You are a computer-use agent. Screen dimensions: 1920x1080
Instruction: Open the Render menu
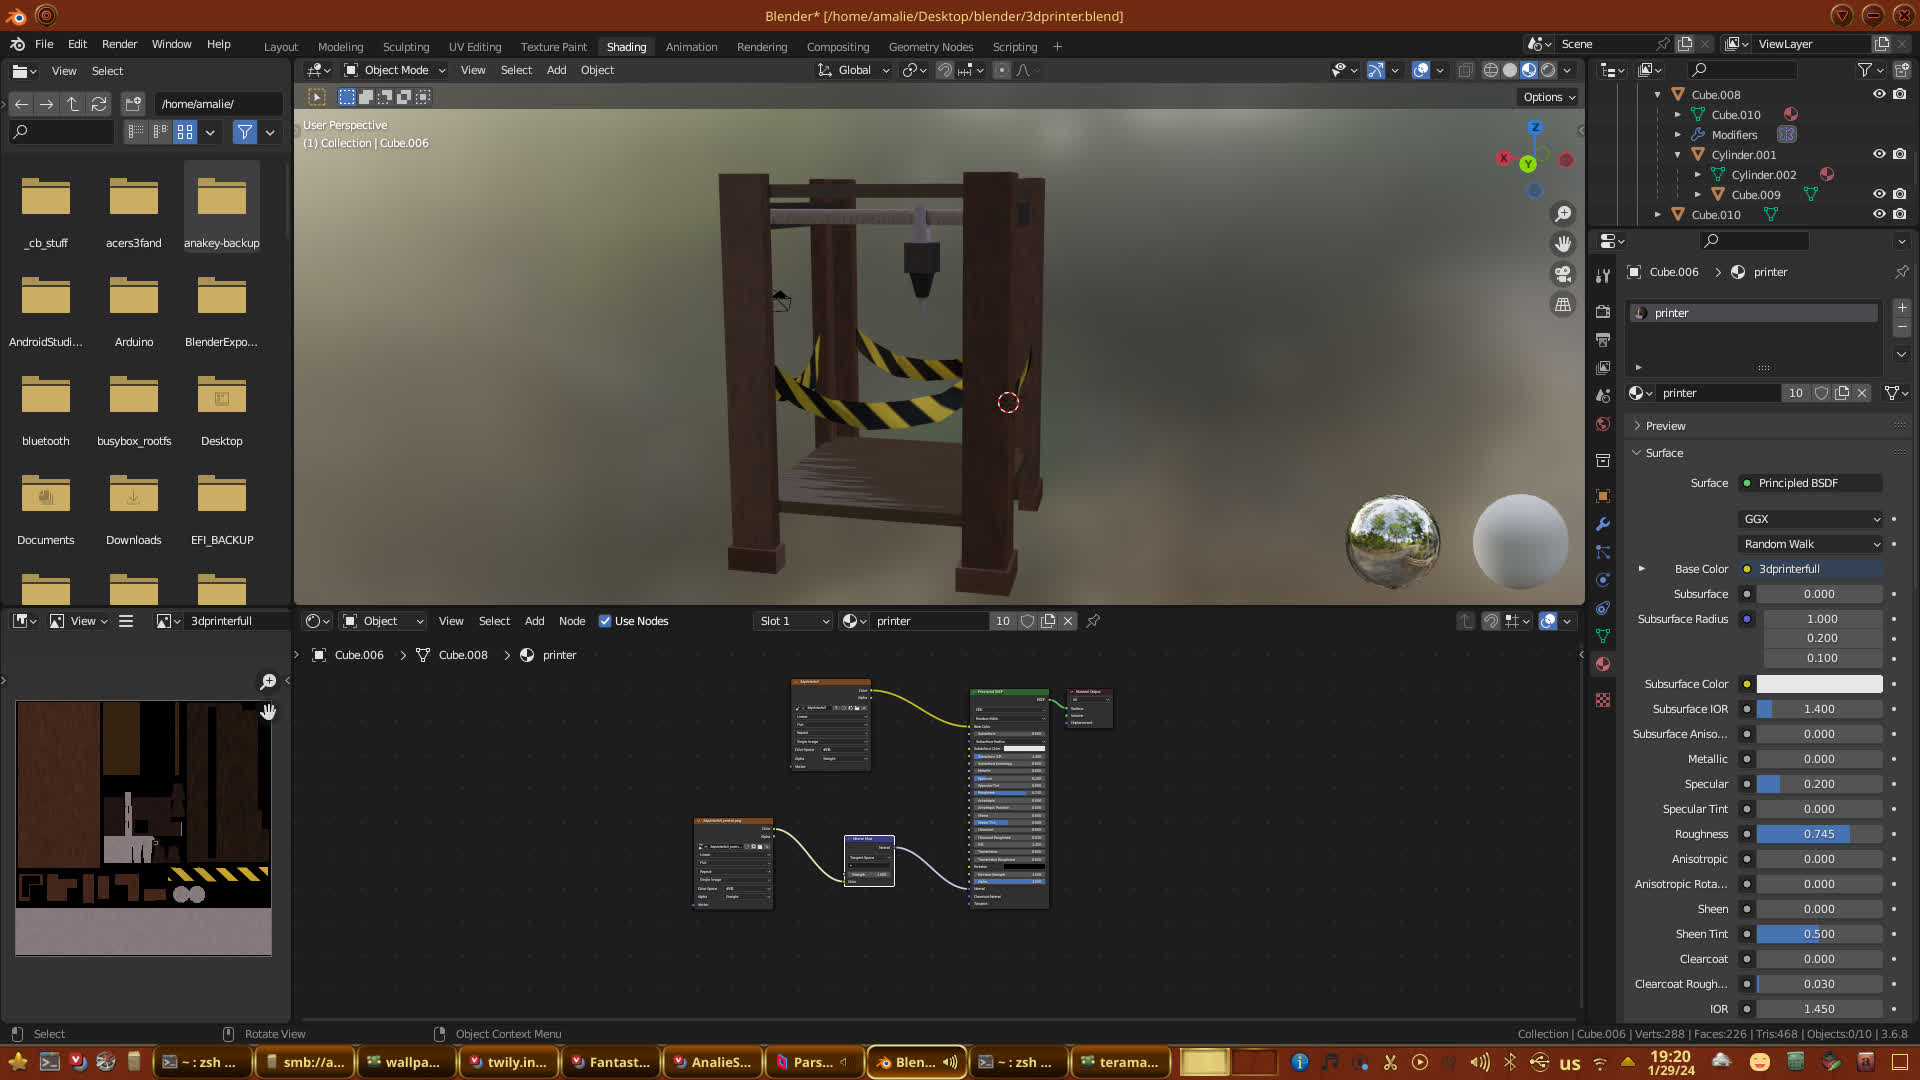[119, 44]
